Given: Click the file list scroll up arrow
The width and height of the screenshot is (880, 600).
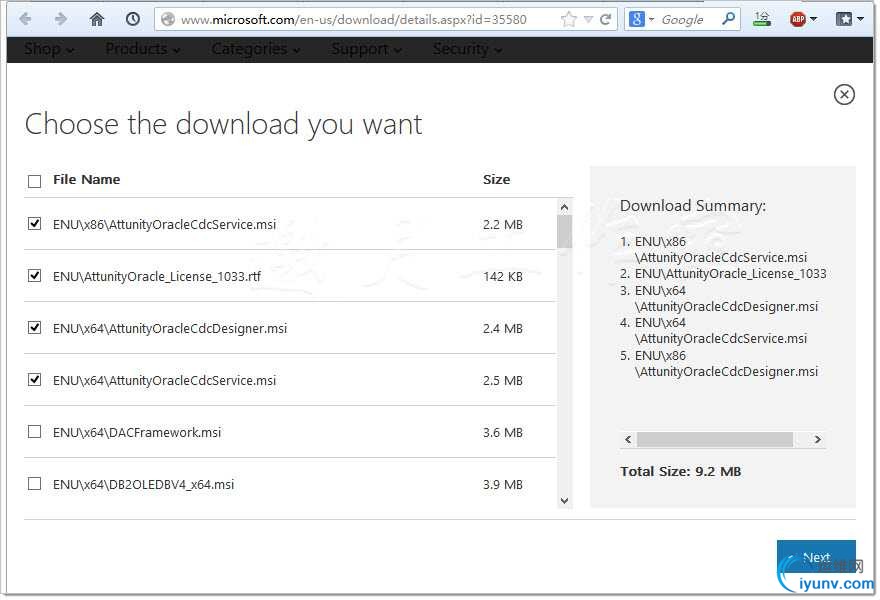Looking at the screenshot, I should pos(564,207).
